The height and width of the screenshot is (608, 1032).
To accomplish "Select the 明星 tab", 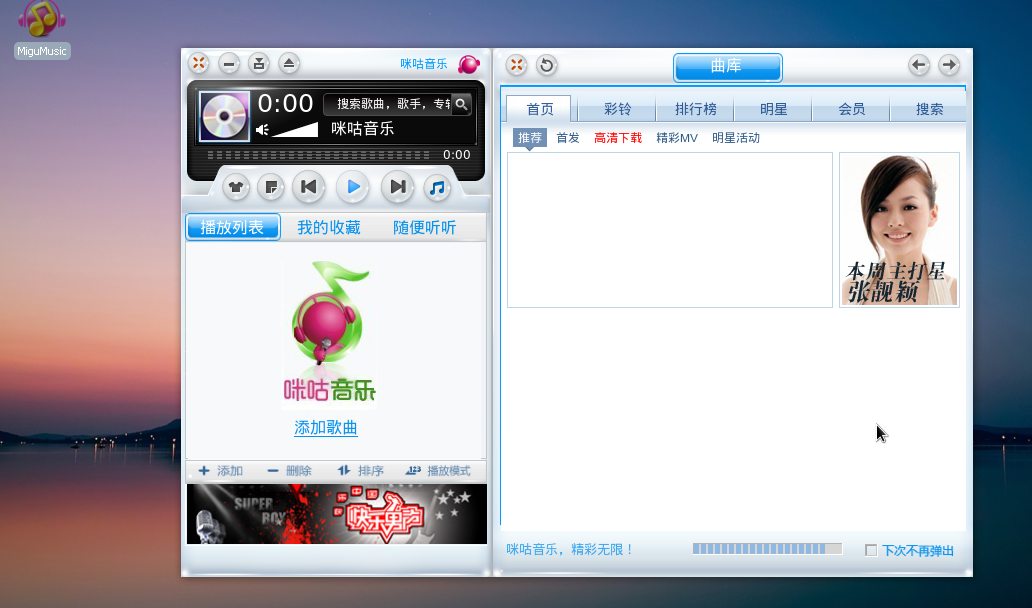I will coord(773,109).
